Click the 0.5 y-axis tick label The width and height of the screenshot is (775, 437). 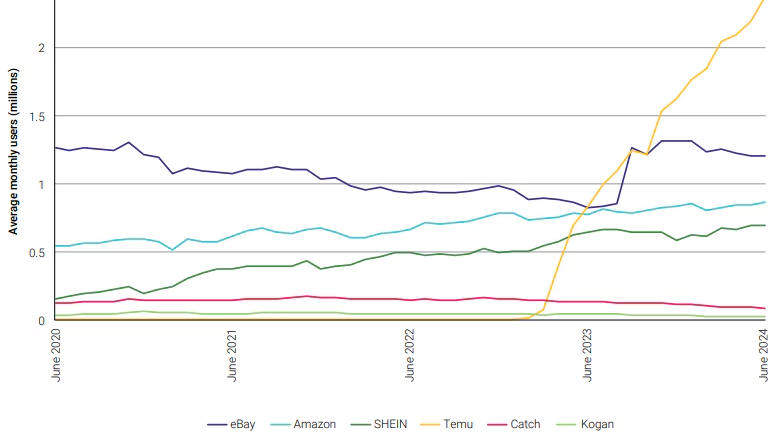[x=37, y=253]
